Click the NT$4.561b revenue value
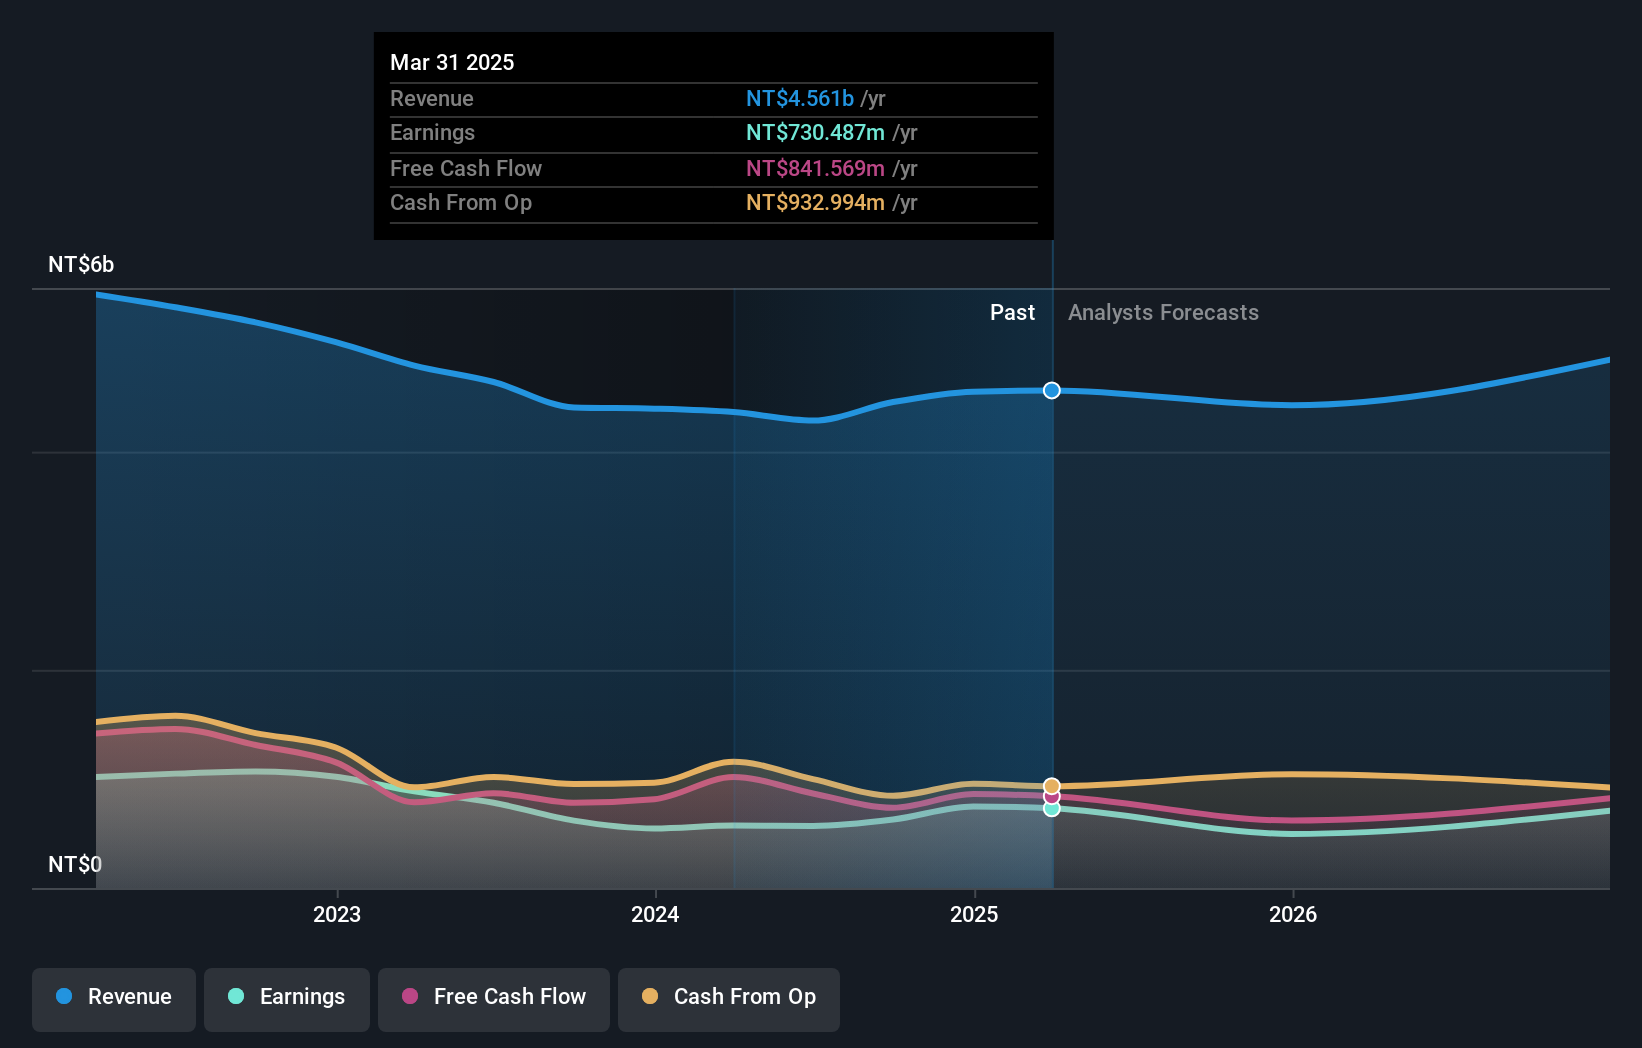This screenshot has width=1642, height=1048. (800, 98)
